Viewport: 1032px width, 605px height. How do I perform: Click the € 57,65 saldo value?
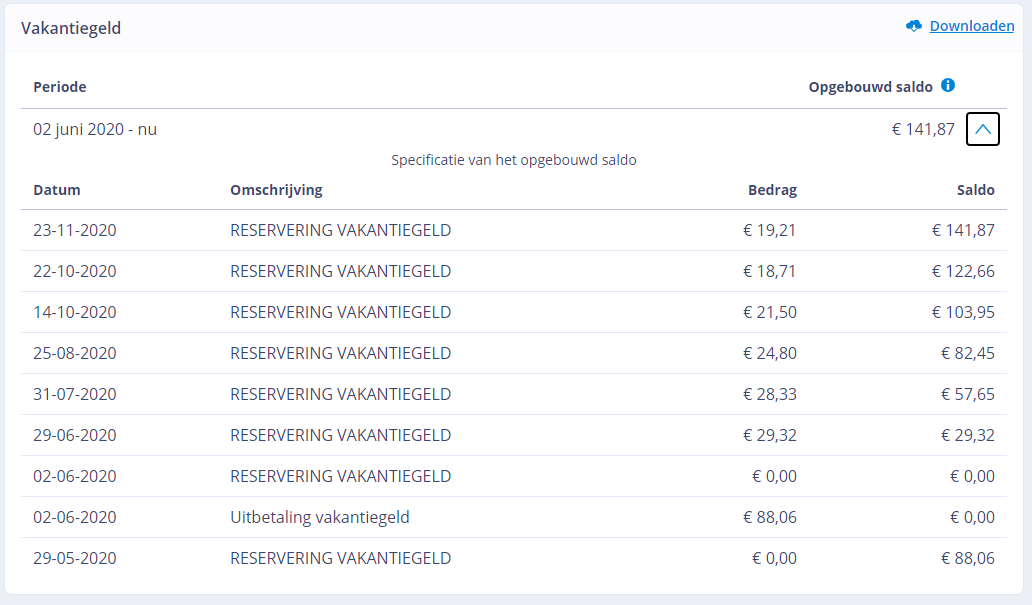pos(968,394)
